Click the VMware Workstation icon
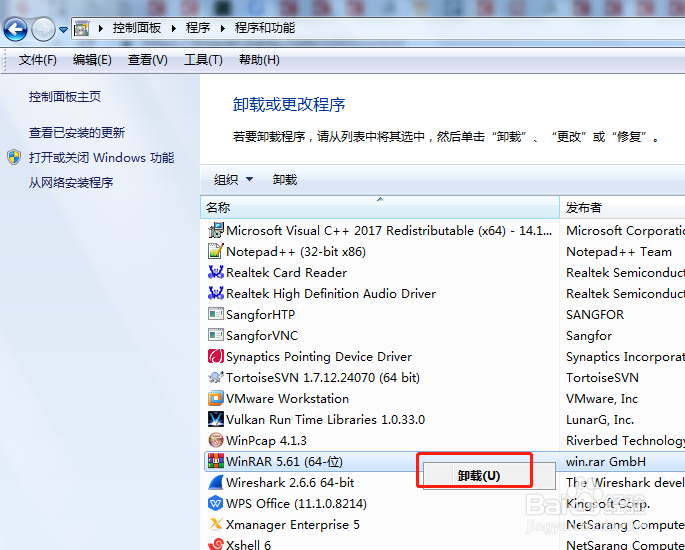Image resolution: width=685 pixels, height=550 pixels. coord(215,398)
